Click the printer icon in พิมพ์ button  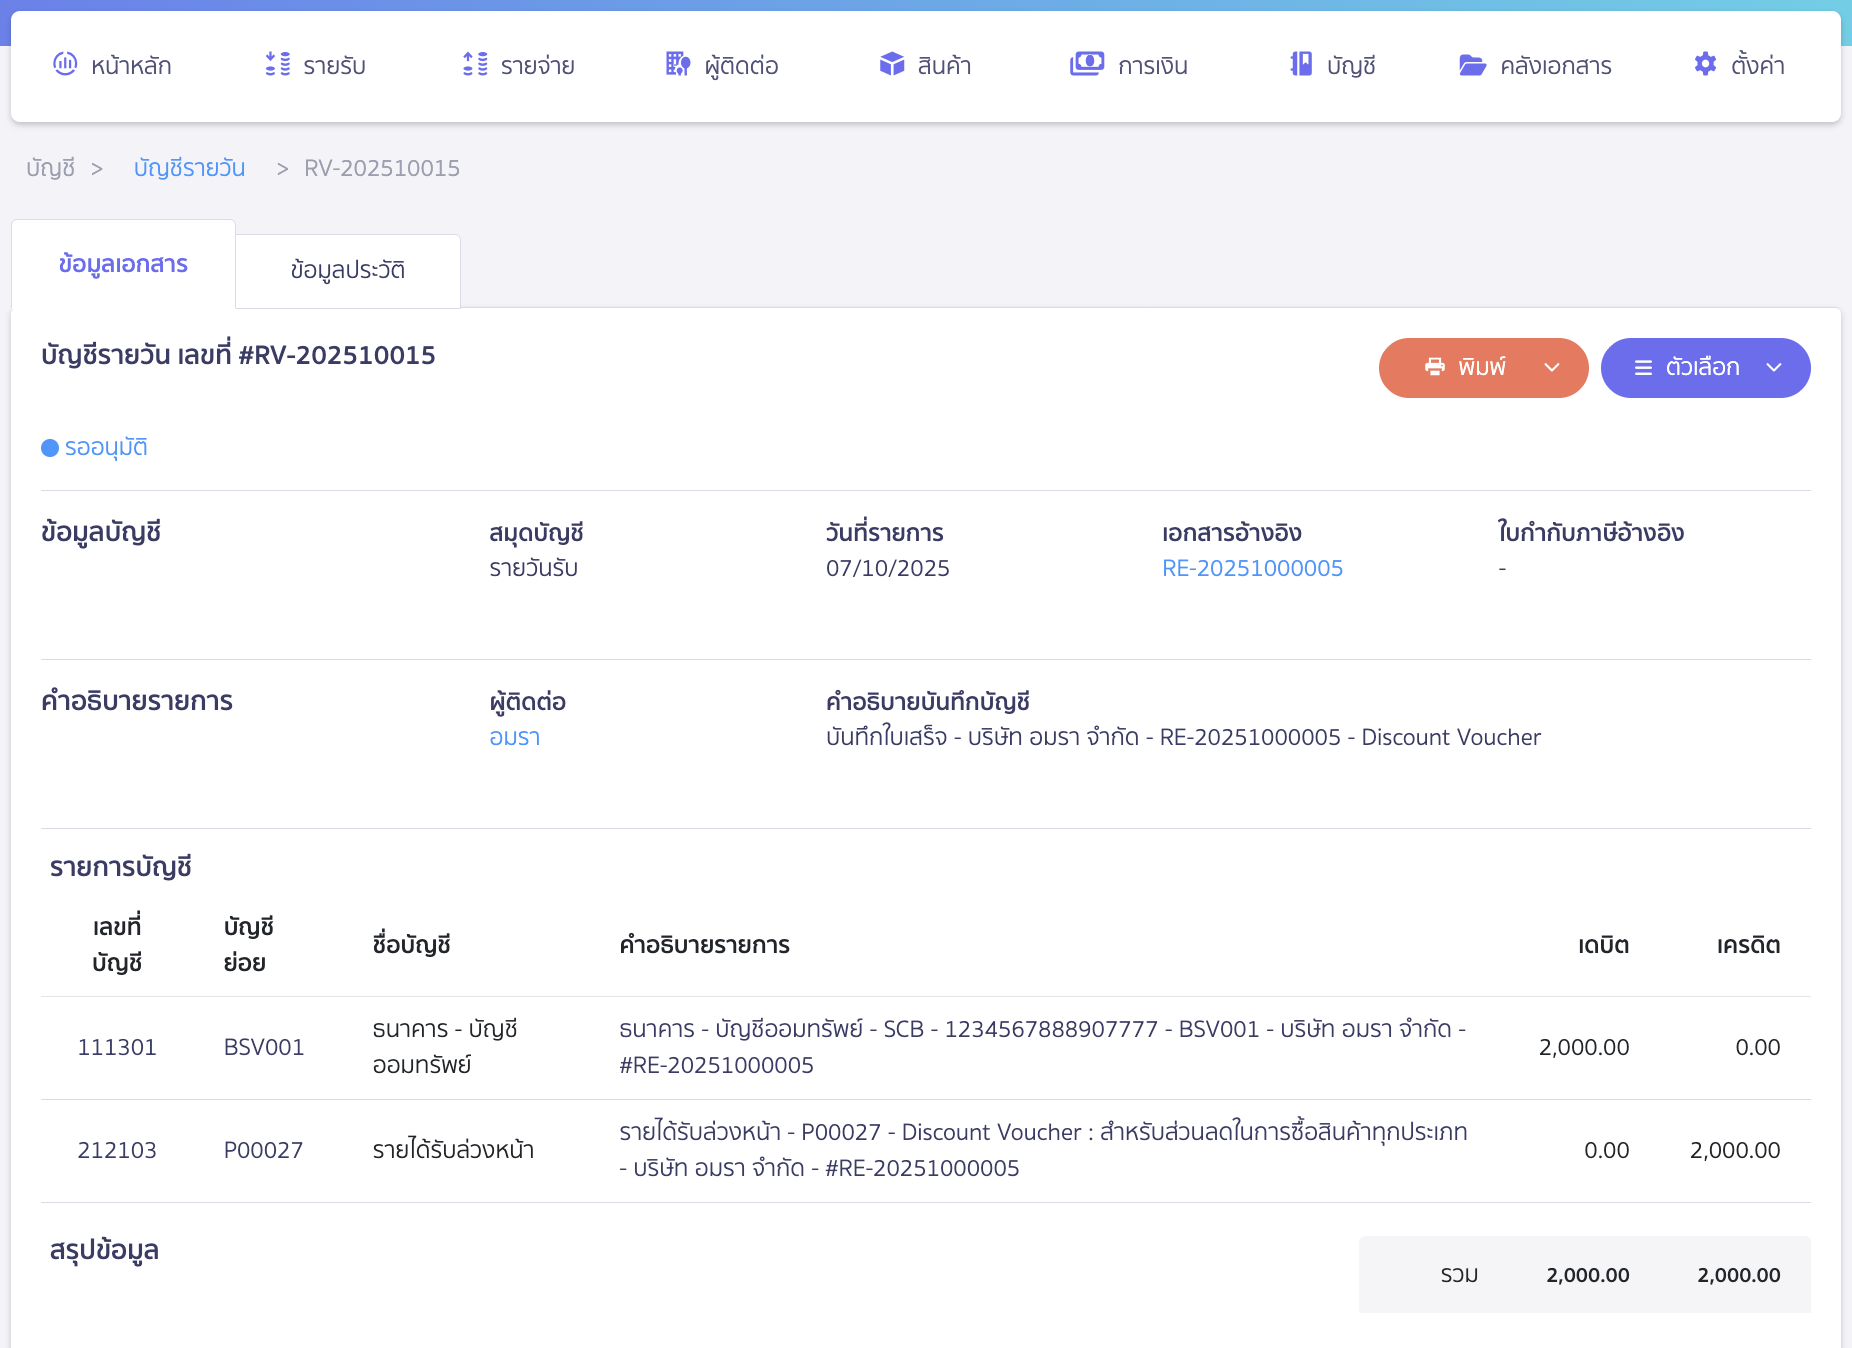(x=1435, y=367)
